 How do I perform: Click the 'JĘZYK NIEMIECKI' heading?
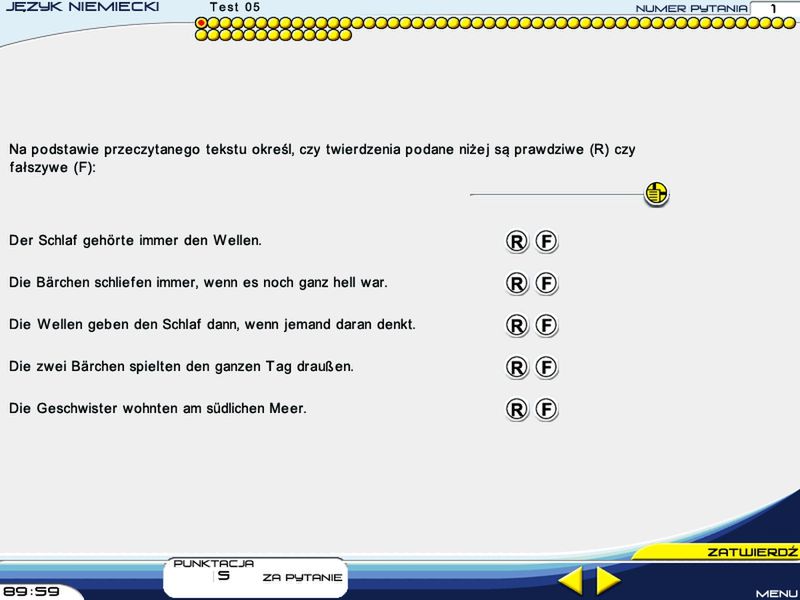pyautogui.click(x=82, y=7)
